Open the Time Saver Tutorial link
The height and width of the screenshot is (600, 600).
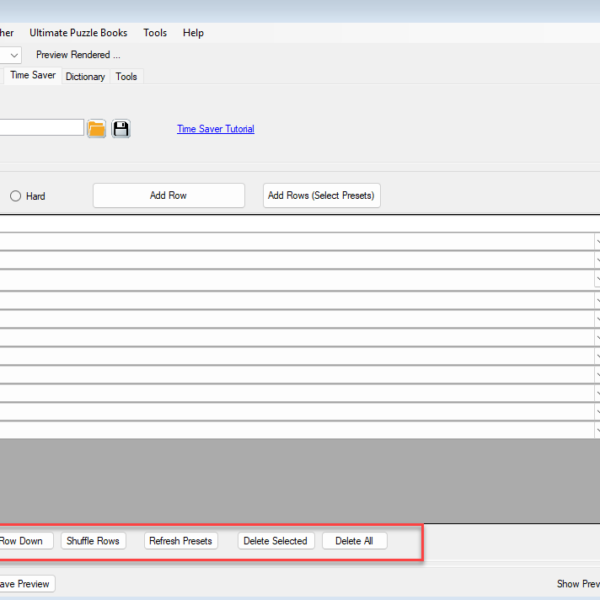[215, 129]
